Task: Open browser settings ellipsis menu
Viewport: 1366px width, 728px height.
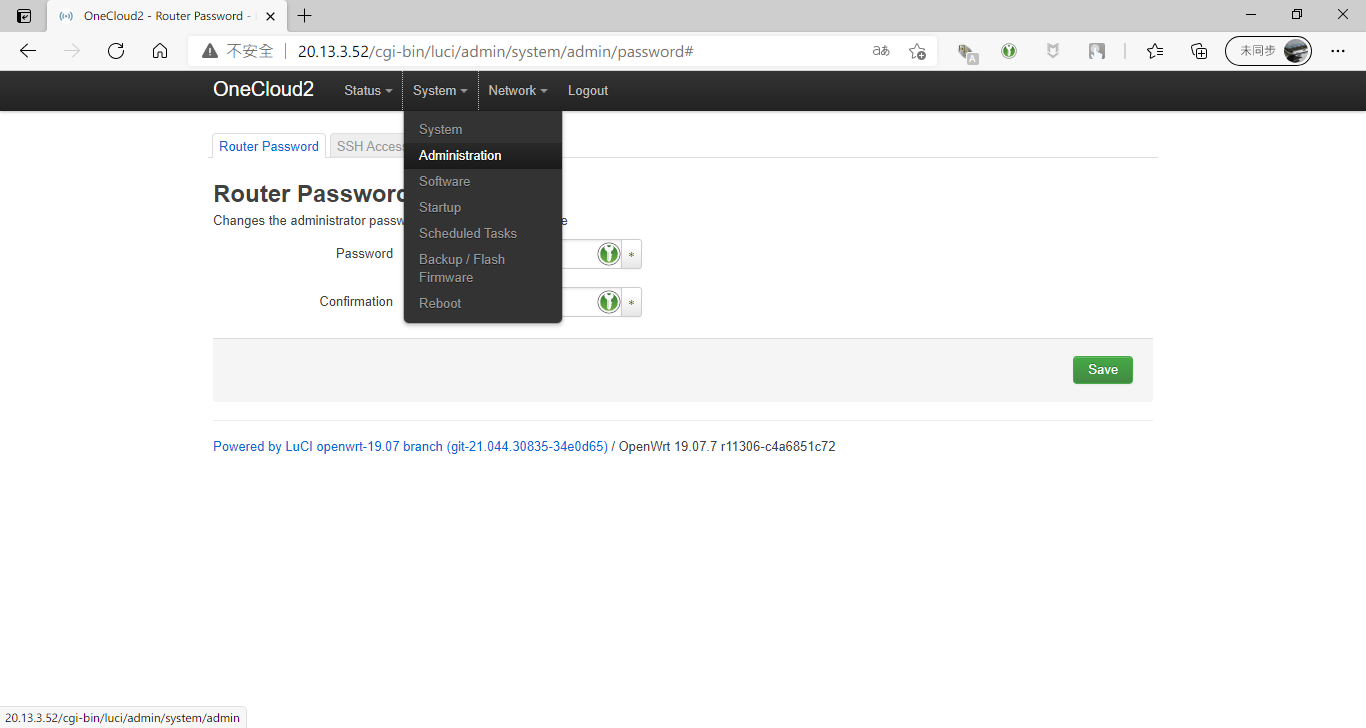Action: click(1338, 51)
